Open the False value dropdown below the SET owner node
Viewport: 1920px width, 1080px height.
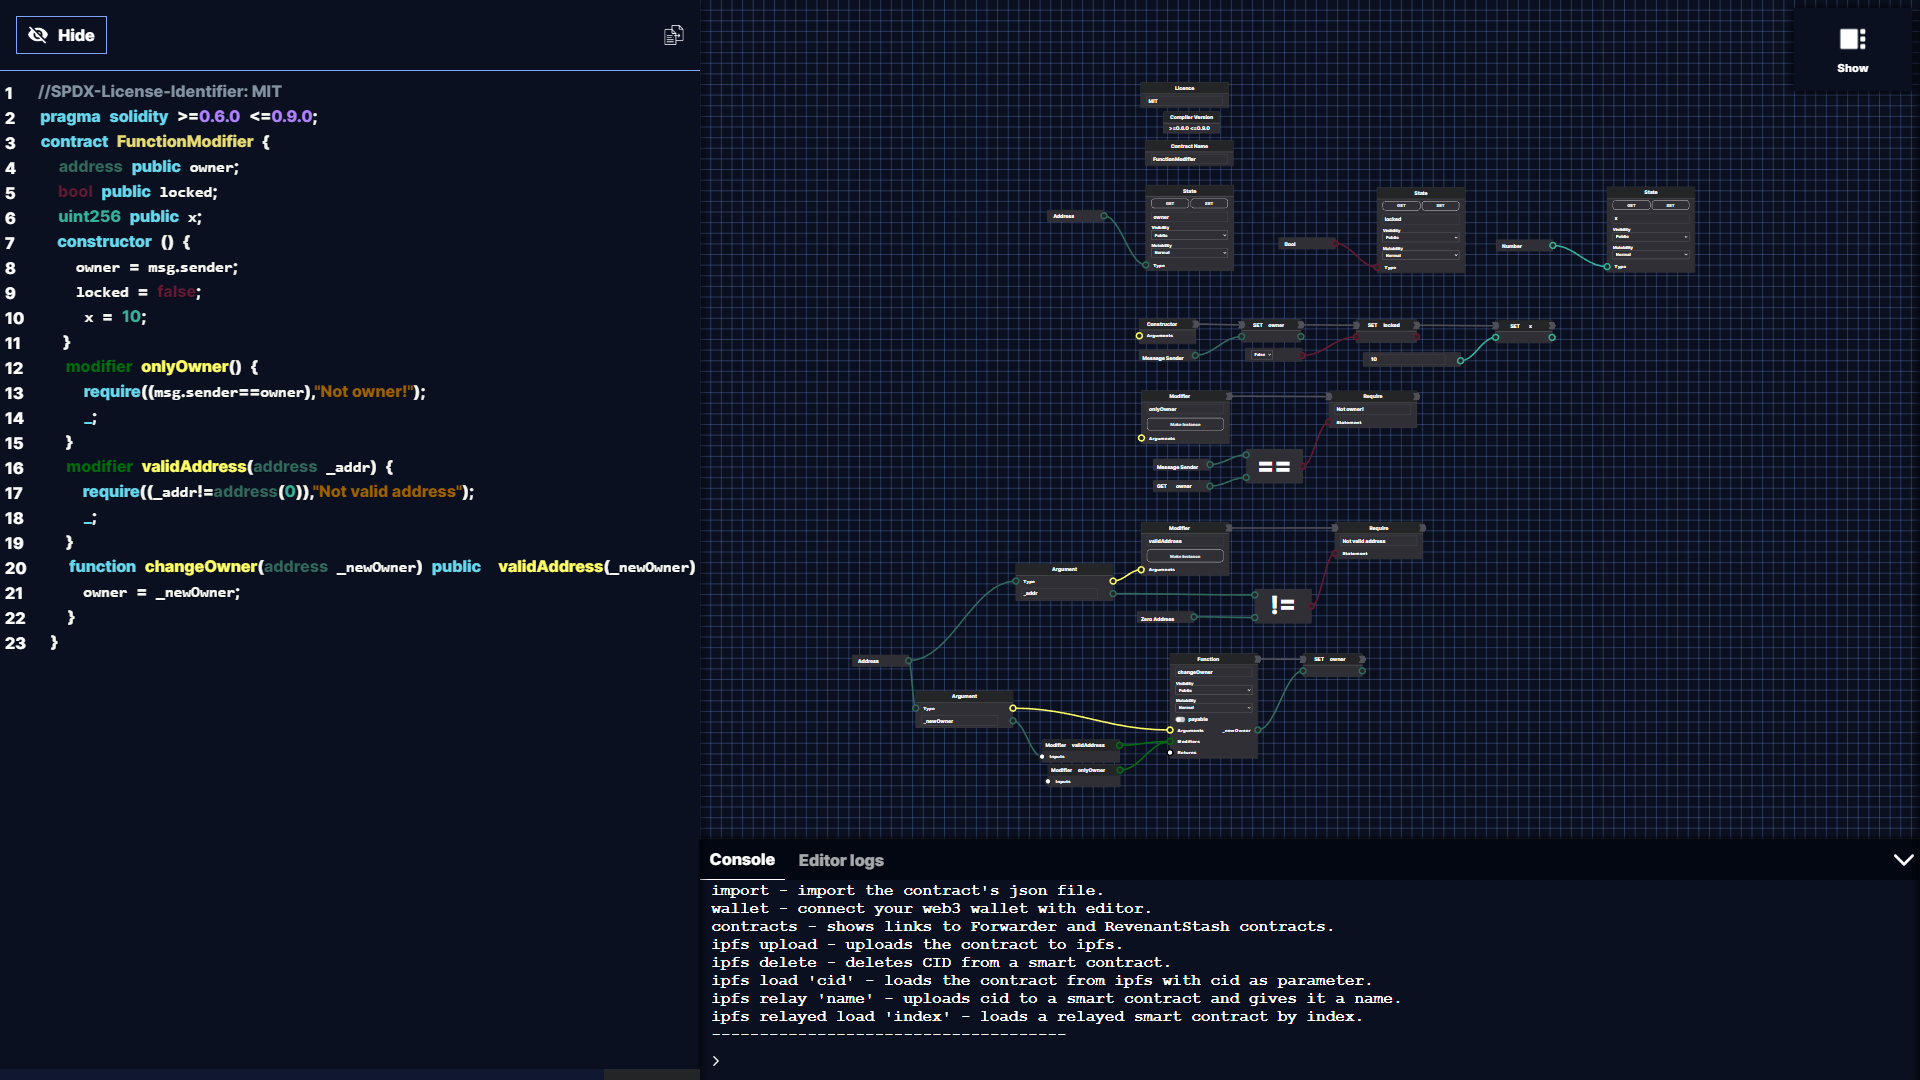pos(1264,354)
